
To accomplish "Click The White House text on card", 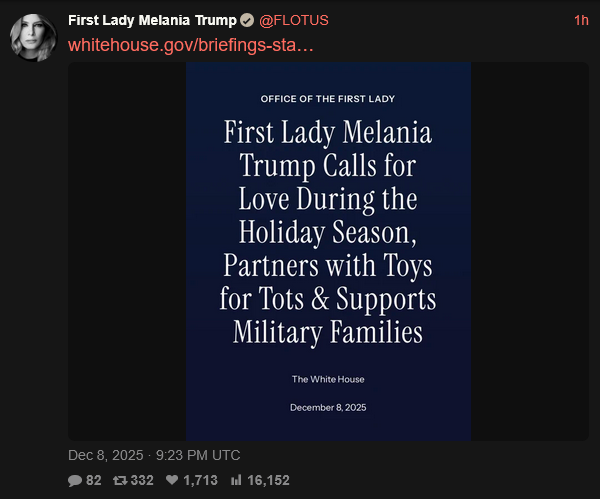I will [328, 379].
